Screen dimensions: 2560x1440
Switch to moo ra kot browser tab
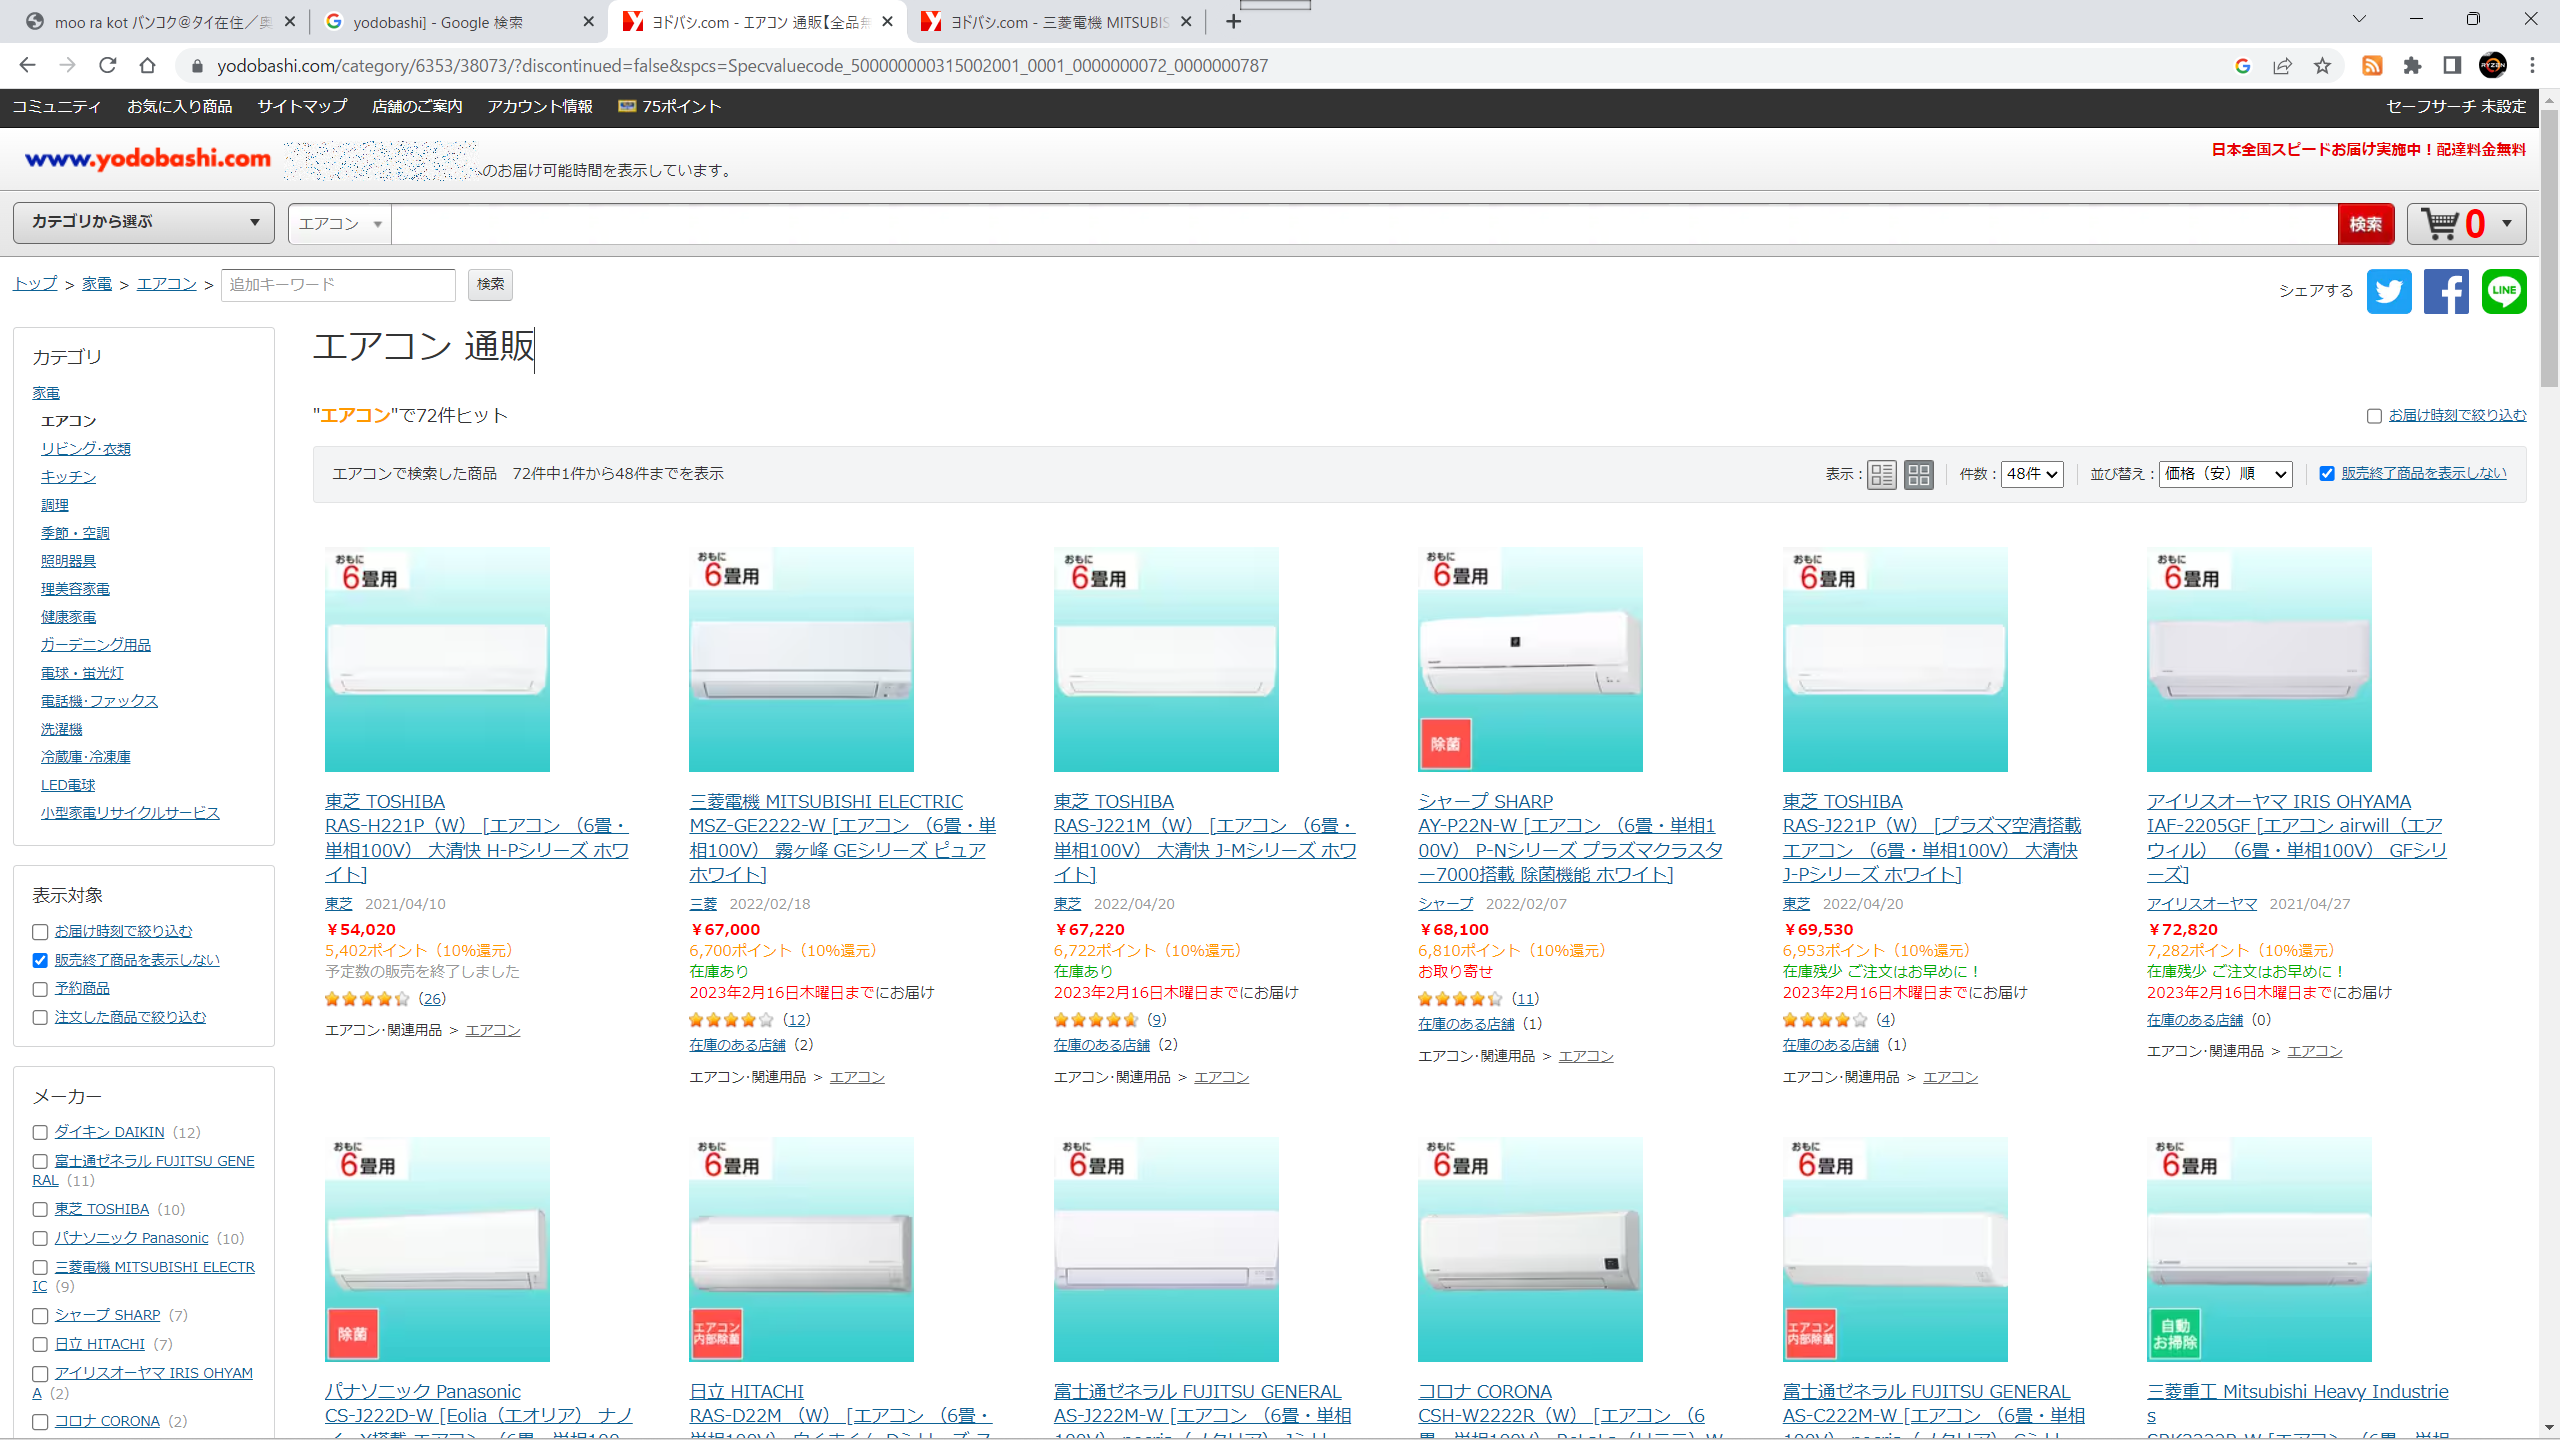(160, 22)
